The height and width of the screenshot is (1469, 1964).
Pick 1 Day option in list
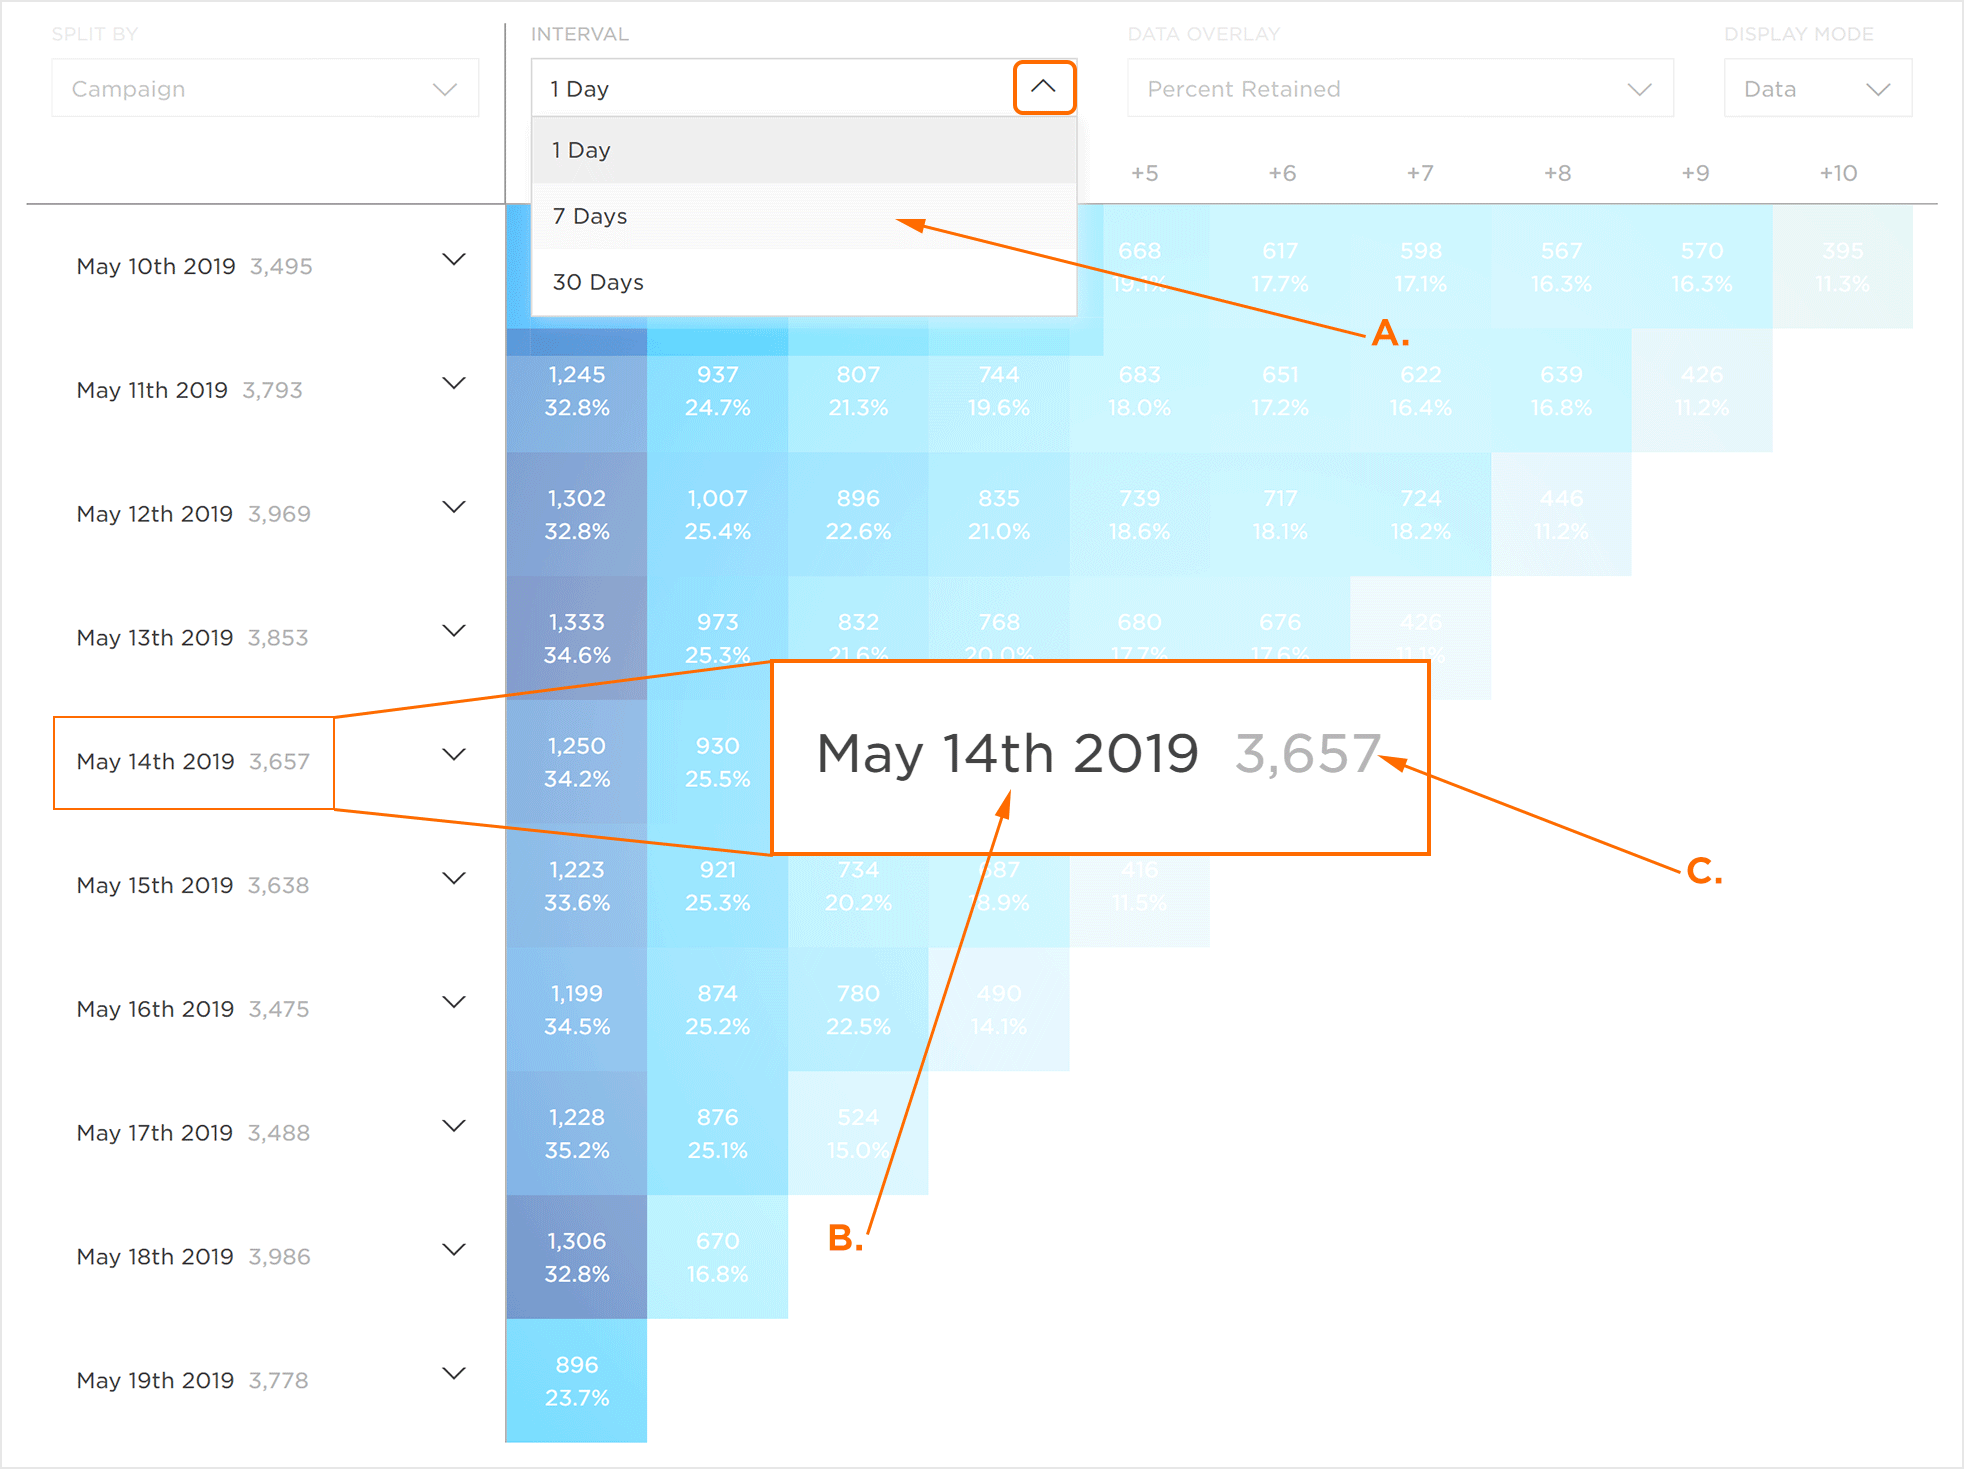(581, 150)
